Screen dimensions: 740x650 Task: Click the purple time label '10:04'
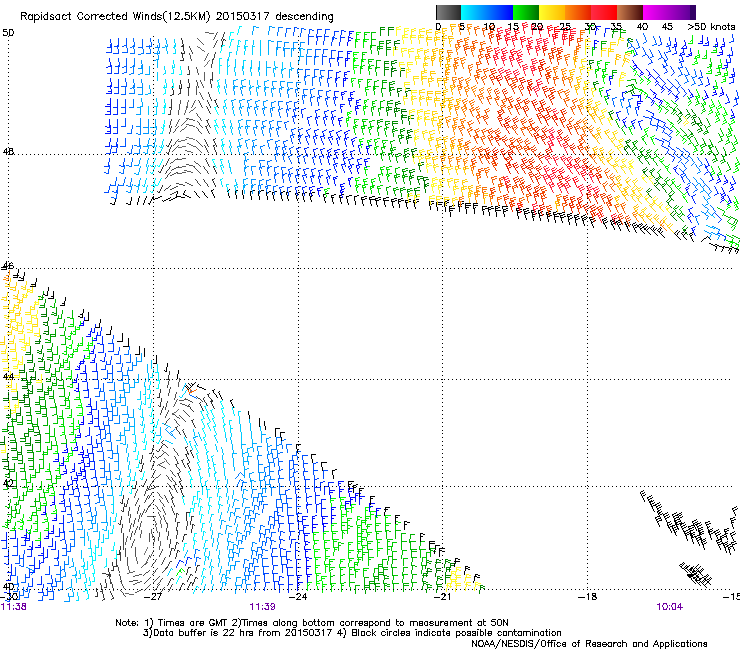pos(669,607)
